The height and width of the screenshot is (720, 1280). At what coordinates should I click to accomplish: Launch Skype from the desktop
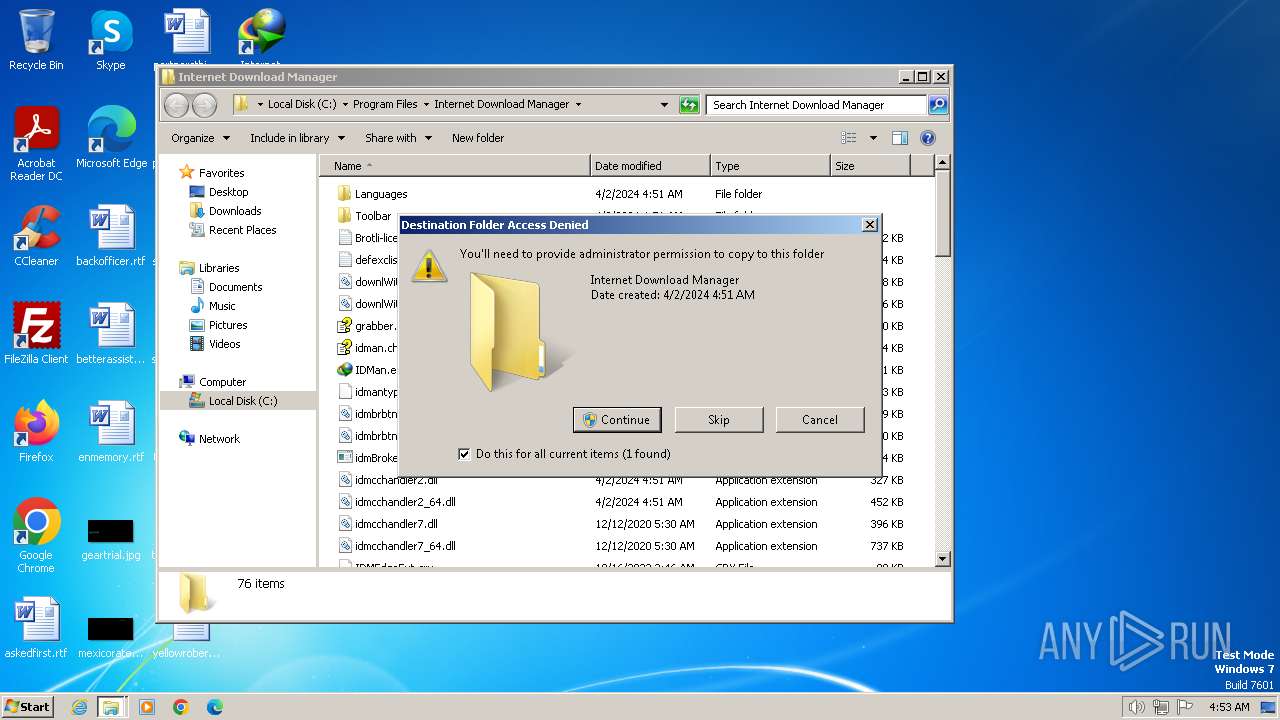[x=110, y=40]
